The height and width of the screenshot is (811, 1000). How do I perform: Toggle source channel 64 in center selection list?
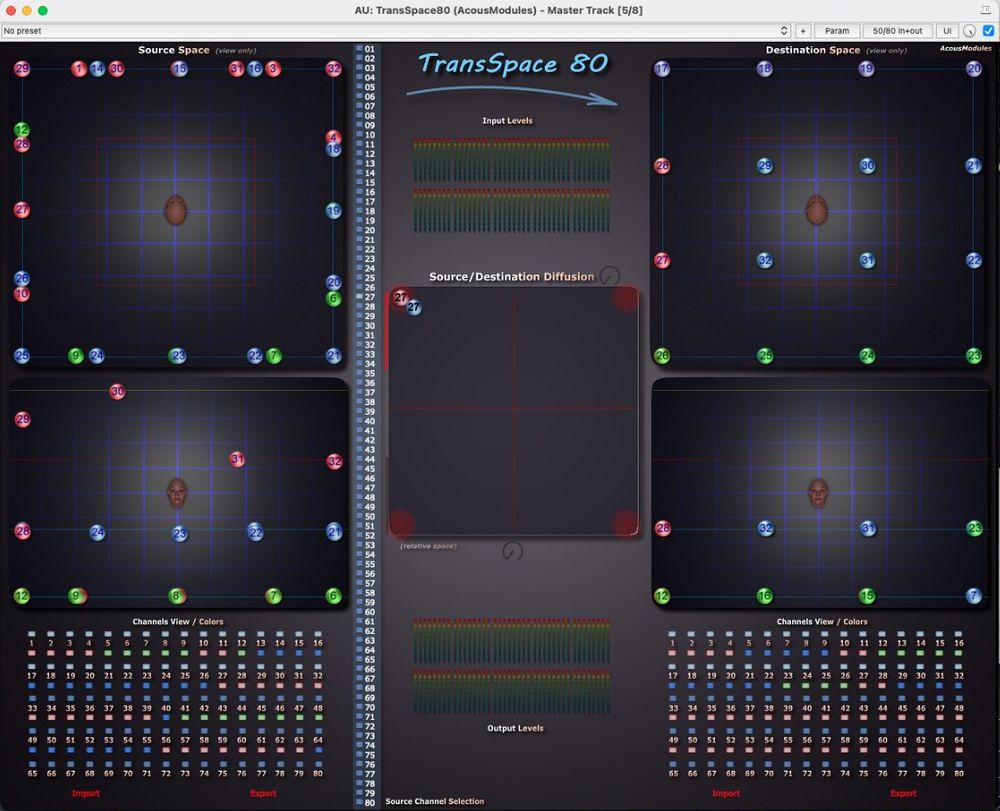pyautogui.click(x=360, y=650)
